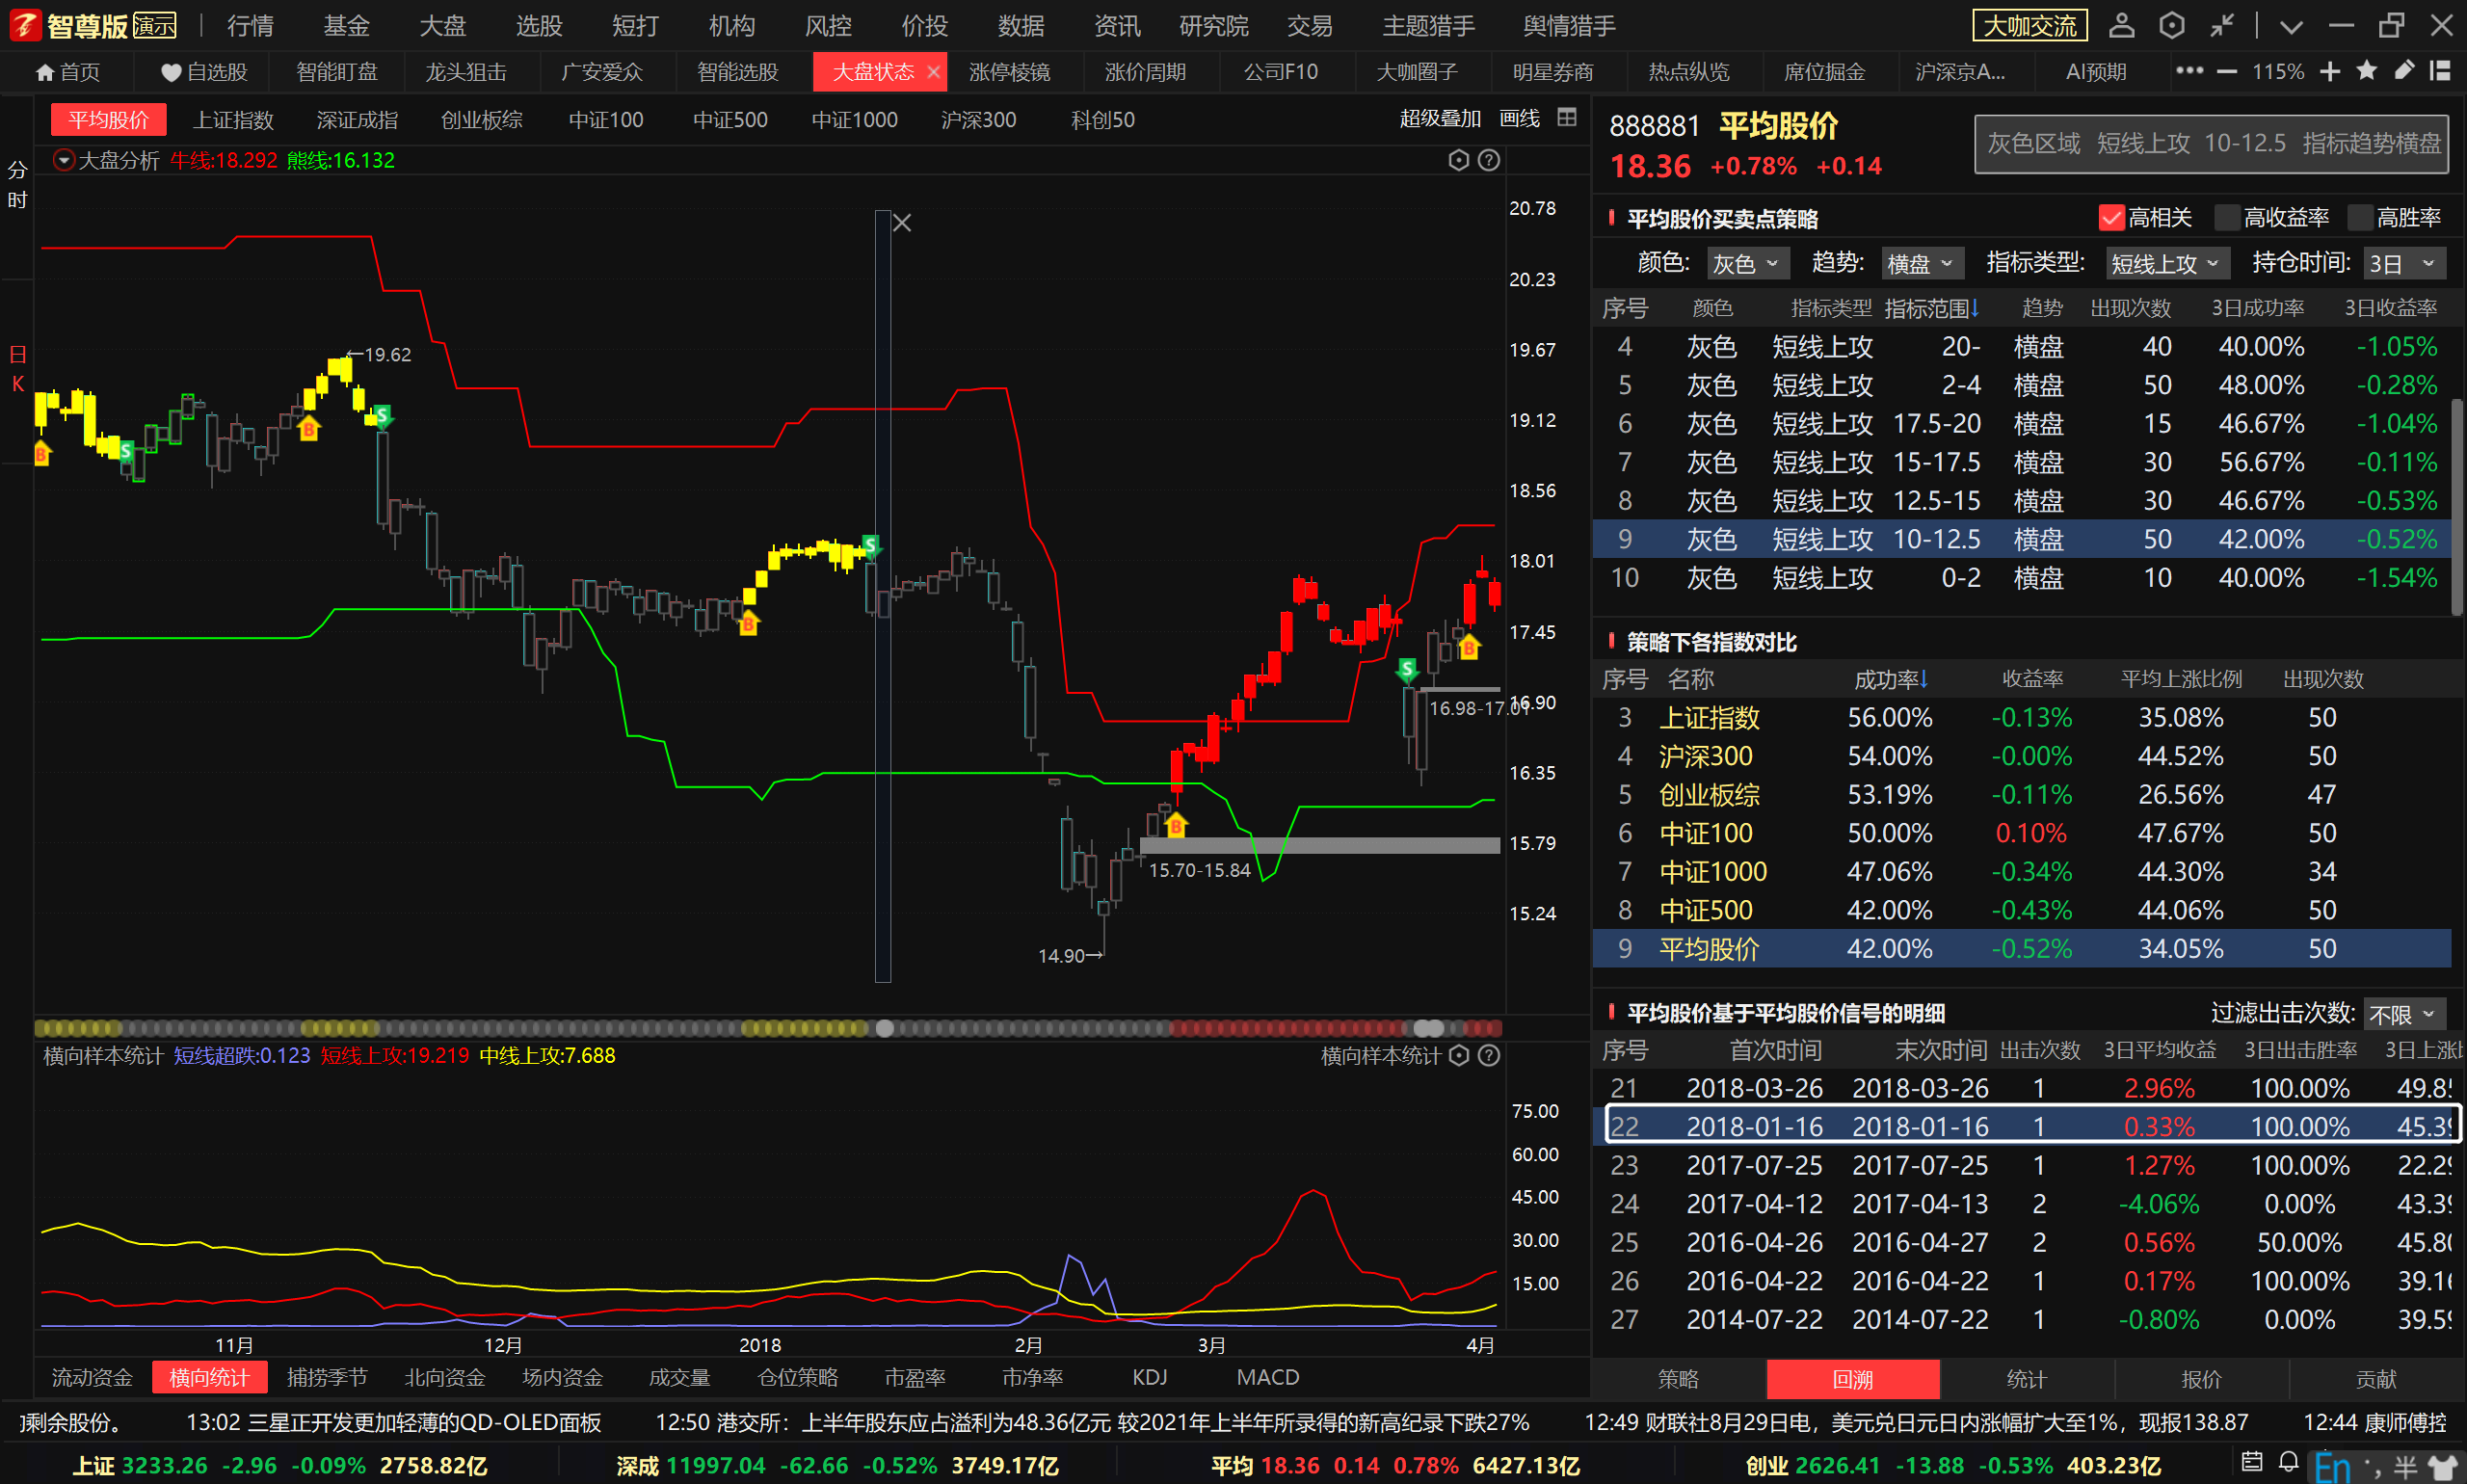
Task: Select strategy row 7 with range 15-17.5
Action: pos(2021,462)
